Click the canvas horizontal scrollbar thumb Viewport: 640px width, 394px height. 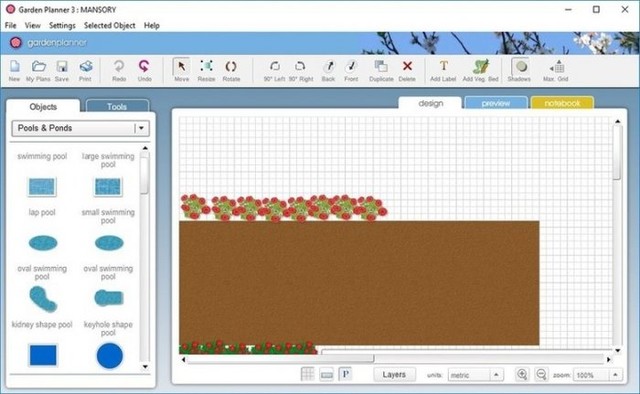click(280, 359)
